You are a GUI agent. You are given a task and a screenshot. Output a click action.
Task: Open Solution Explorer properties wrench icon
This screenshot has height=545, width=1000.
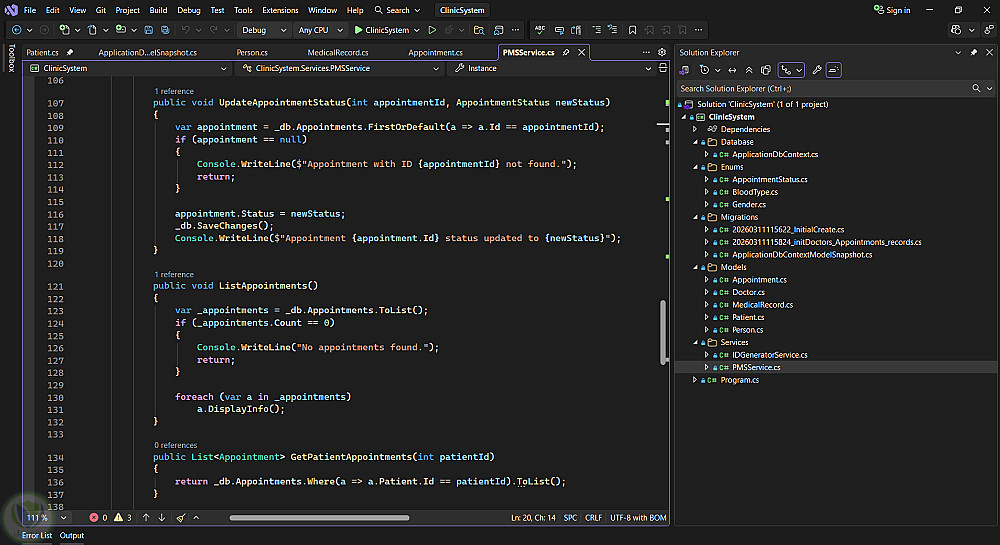click(x=817, y=70)
